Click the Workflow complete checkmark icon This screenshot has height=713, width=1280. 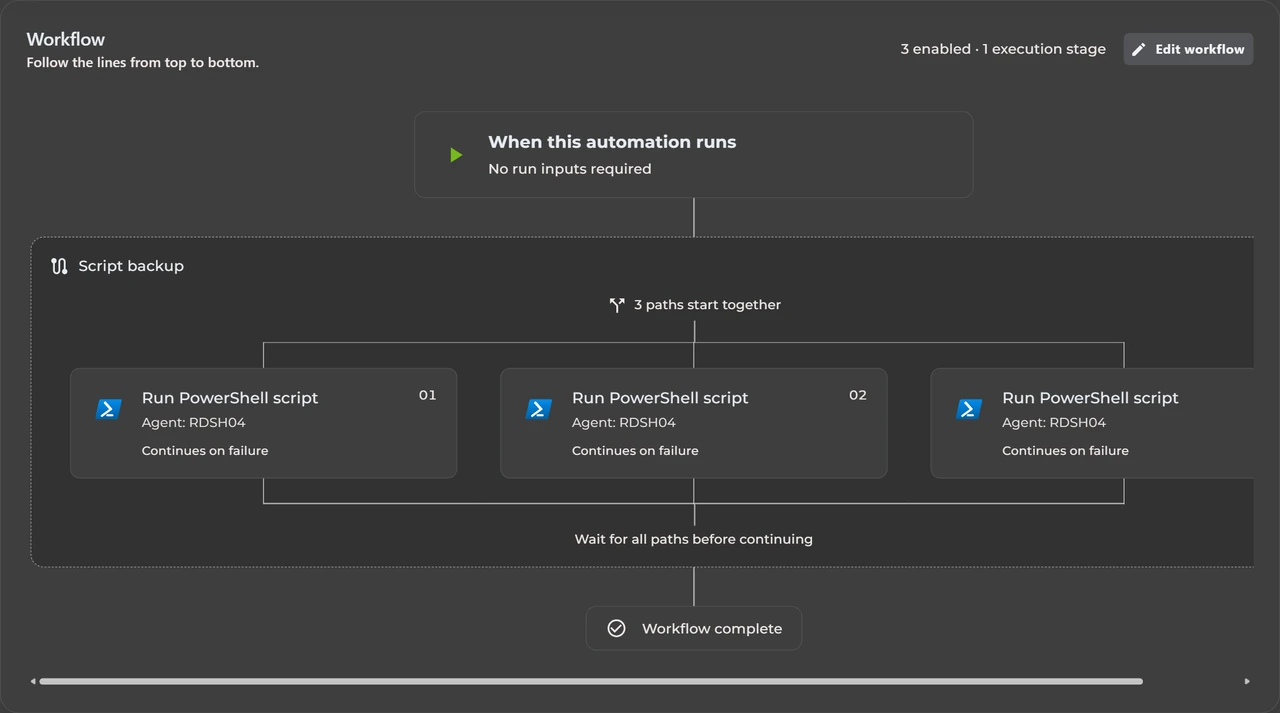(x=617, y=628)
